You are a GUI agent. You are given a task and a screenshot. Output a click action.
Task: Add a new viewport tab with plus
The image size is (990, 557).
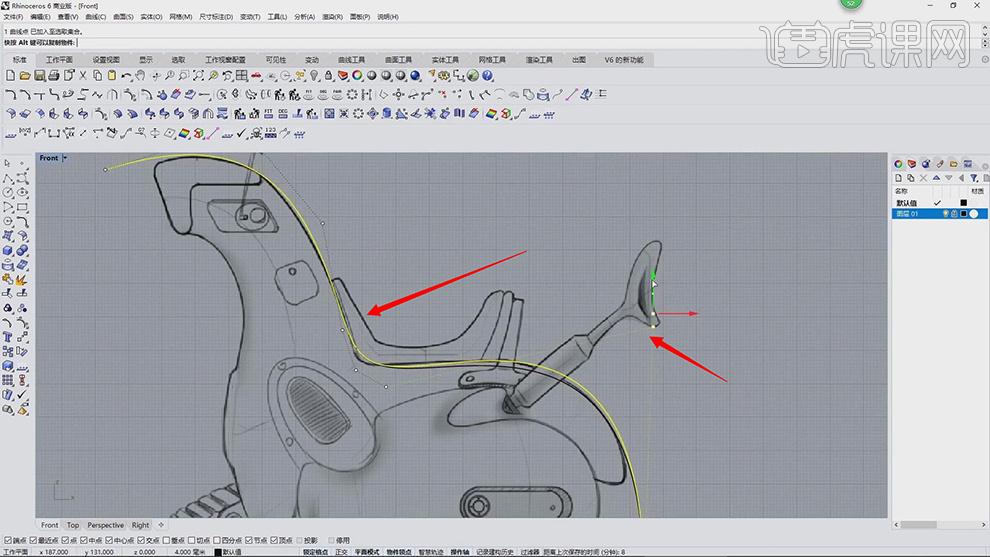click(x=161, y=525)
